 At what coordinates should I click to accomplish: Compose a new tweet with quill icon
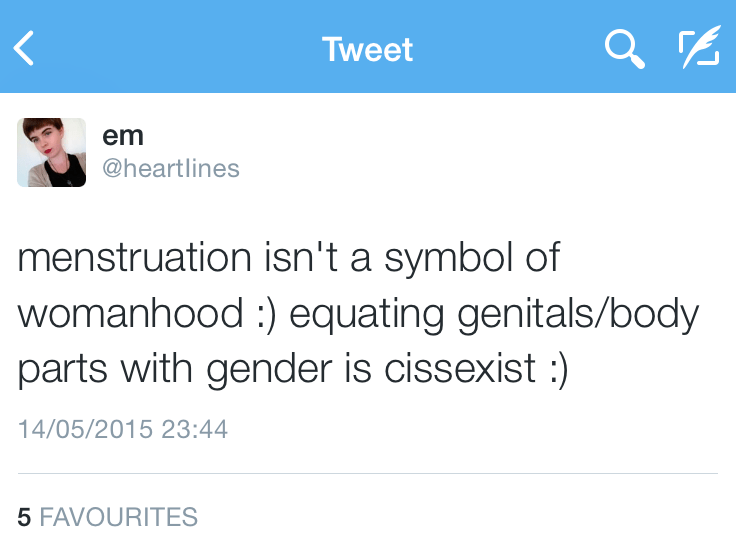point(698,48)
